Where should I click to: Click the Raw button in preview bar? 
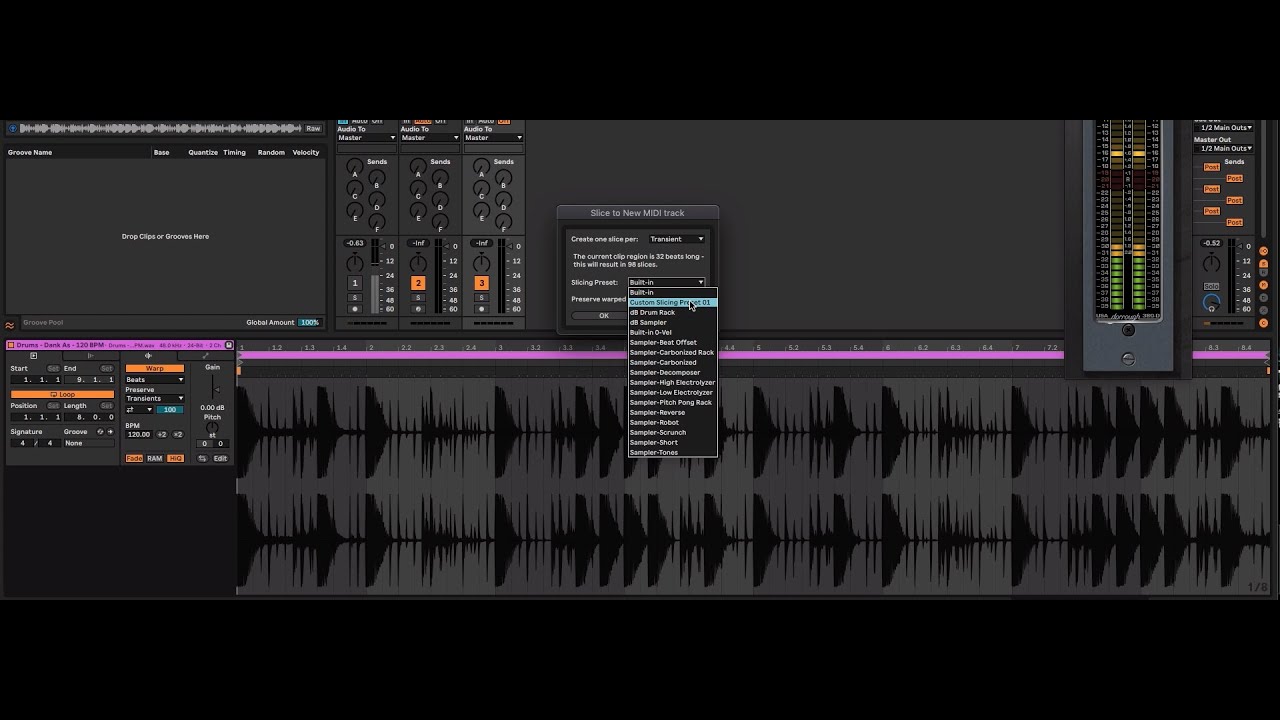pyautogui.click(x=313, y=128)
